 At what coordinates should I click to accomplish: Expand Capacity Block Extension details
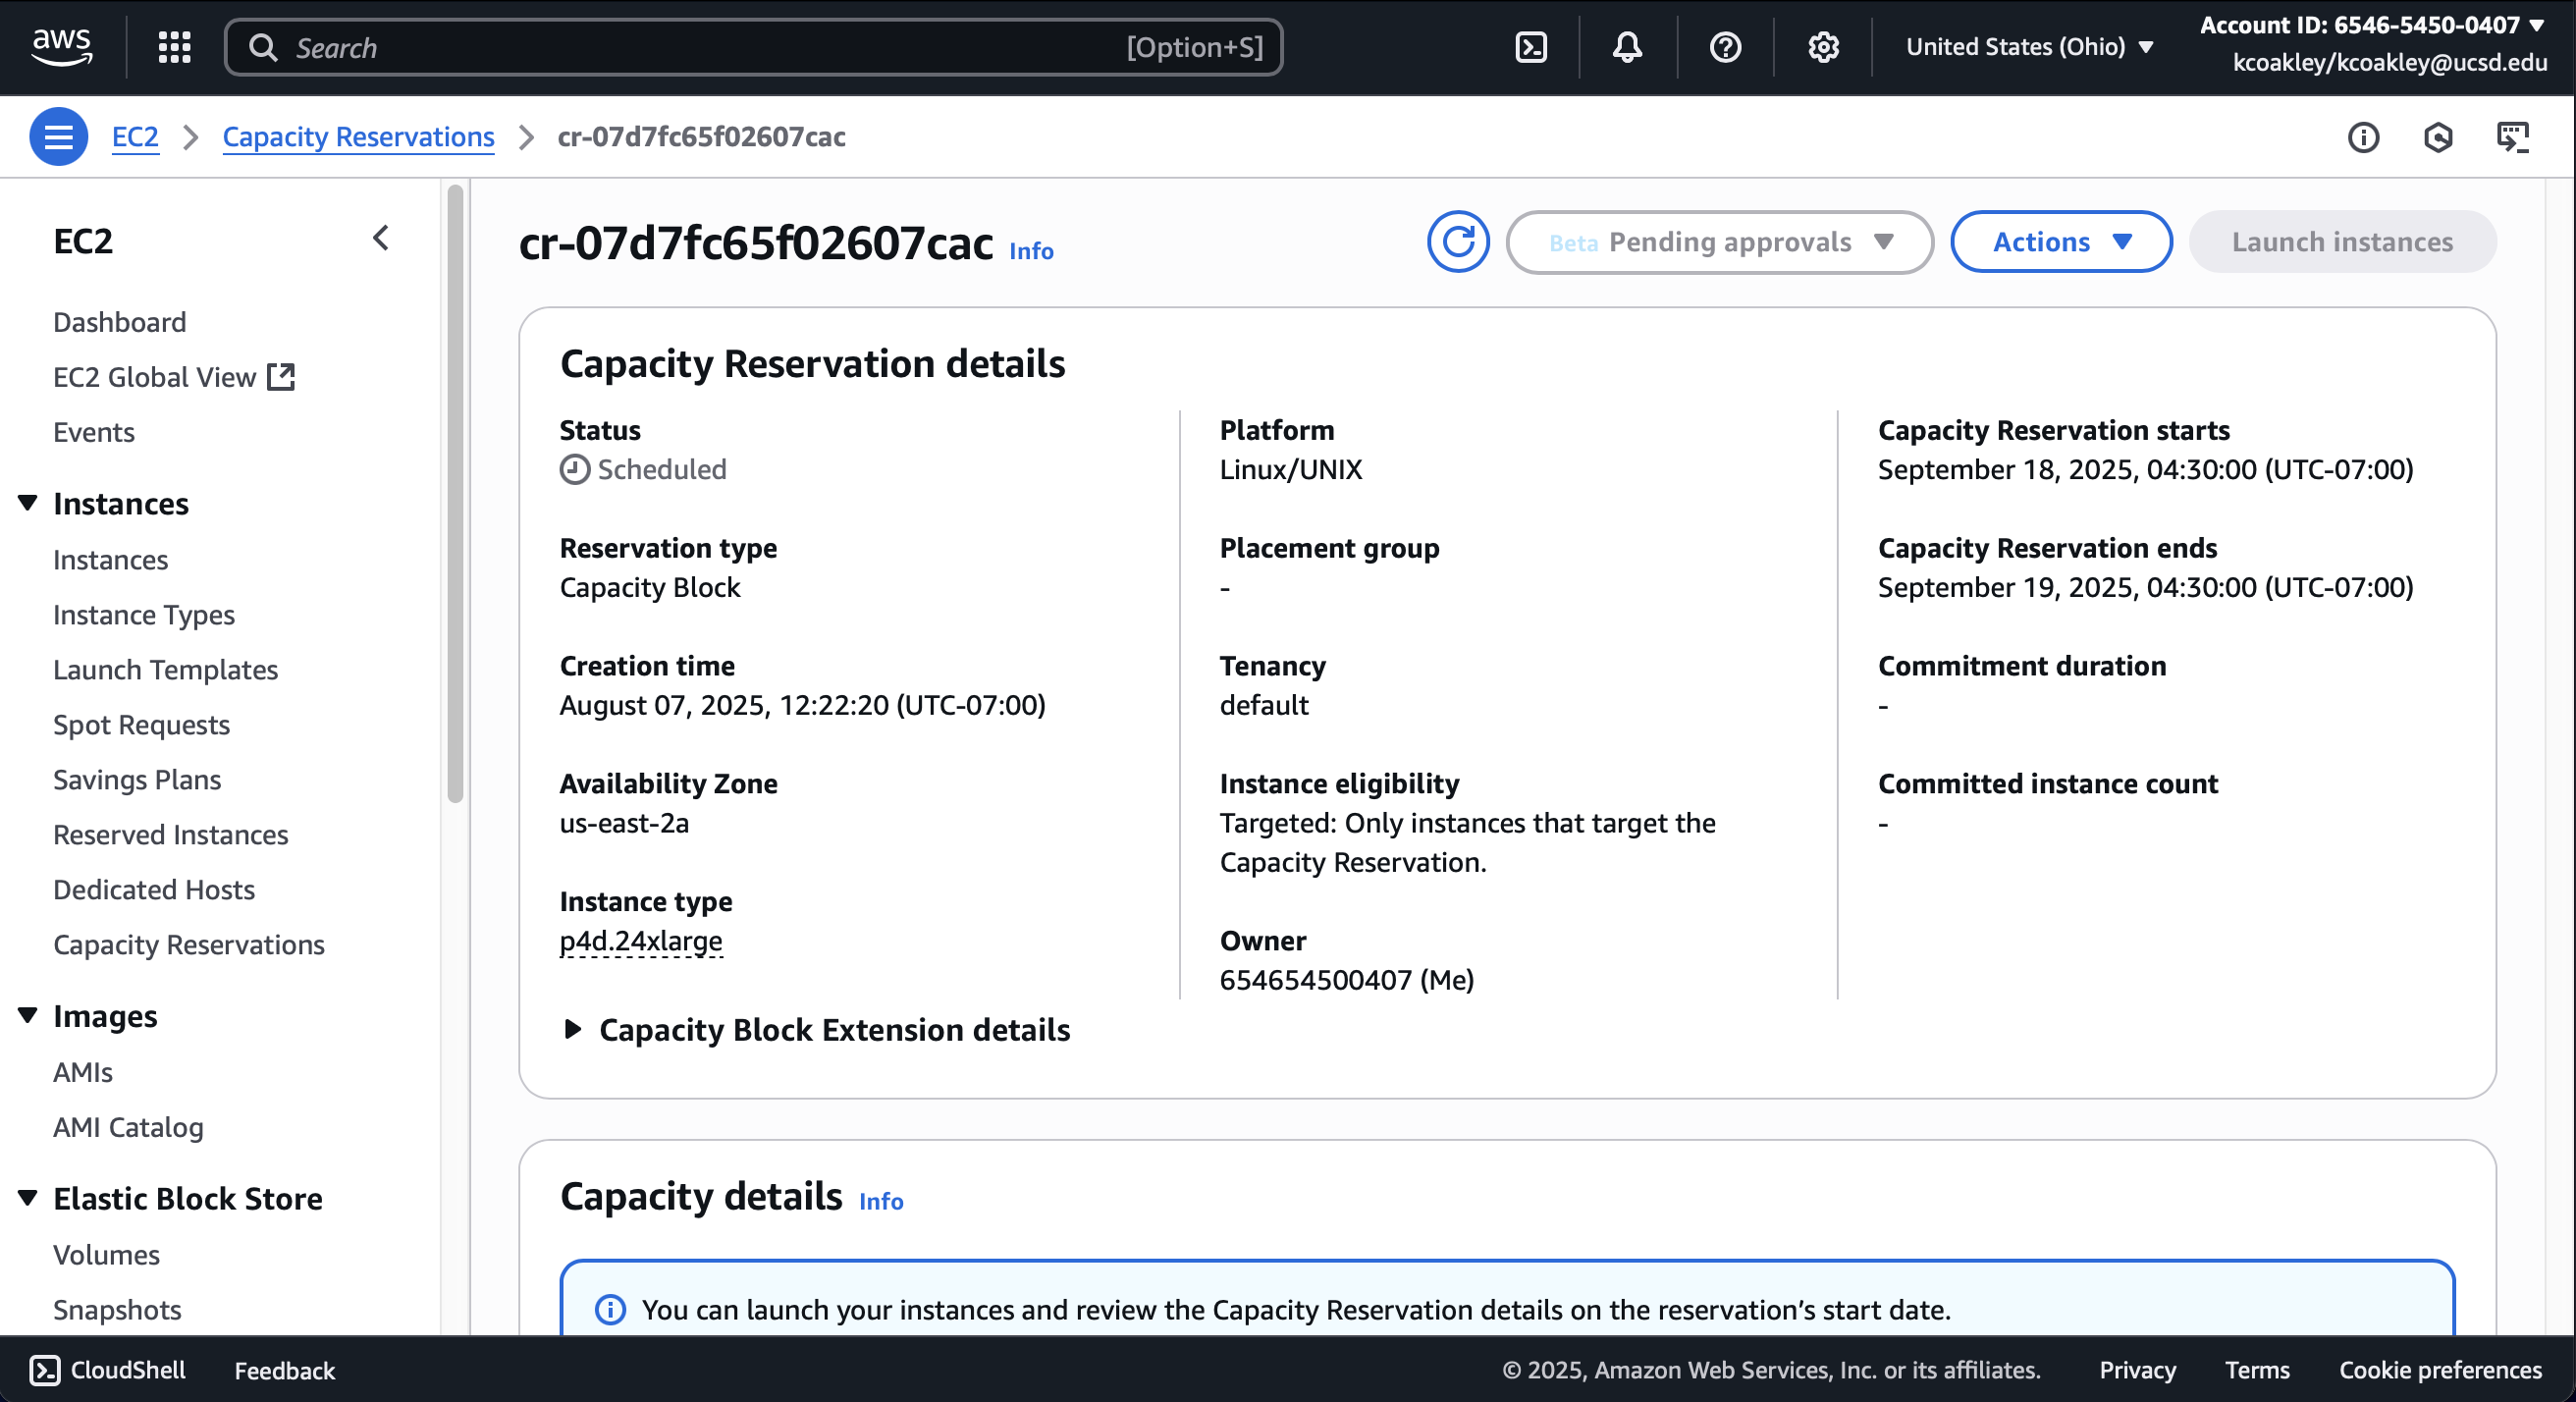573,1029
